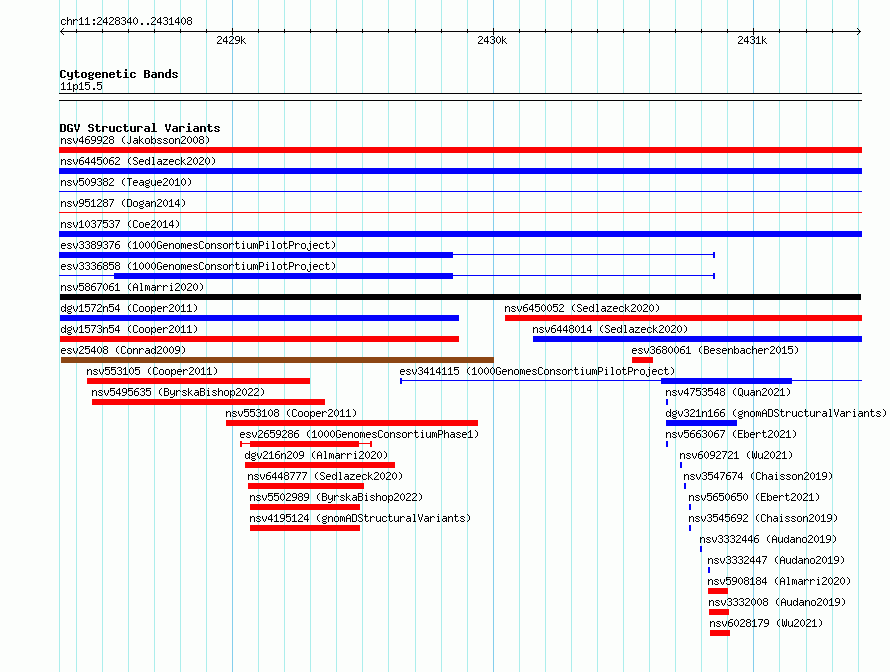Click the red esv2659286 variant bar
The width and height of the screenshot is (890, 672).
[x=304, y=444]
